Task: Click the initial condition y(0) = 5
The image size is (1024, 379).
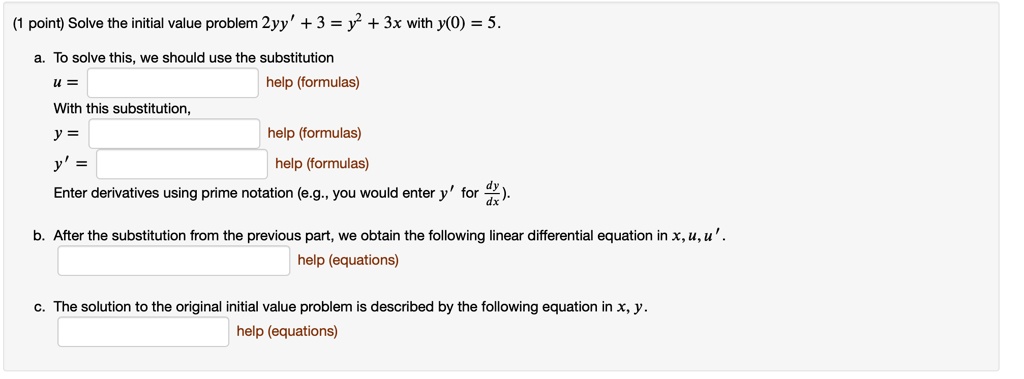Action: pyautogui.click(x=468, y=24)
